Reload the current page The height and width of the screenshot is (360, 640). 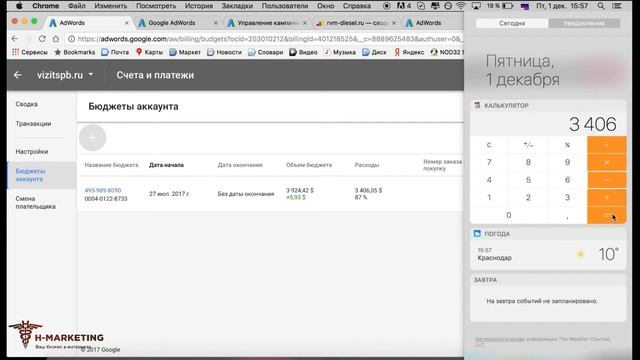coord(42,39)
